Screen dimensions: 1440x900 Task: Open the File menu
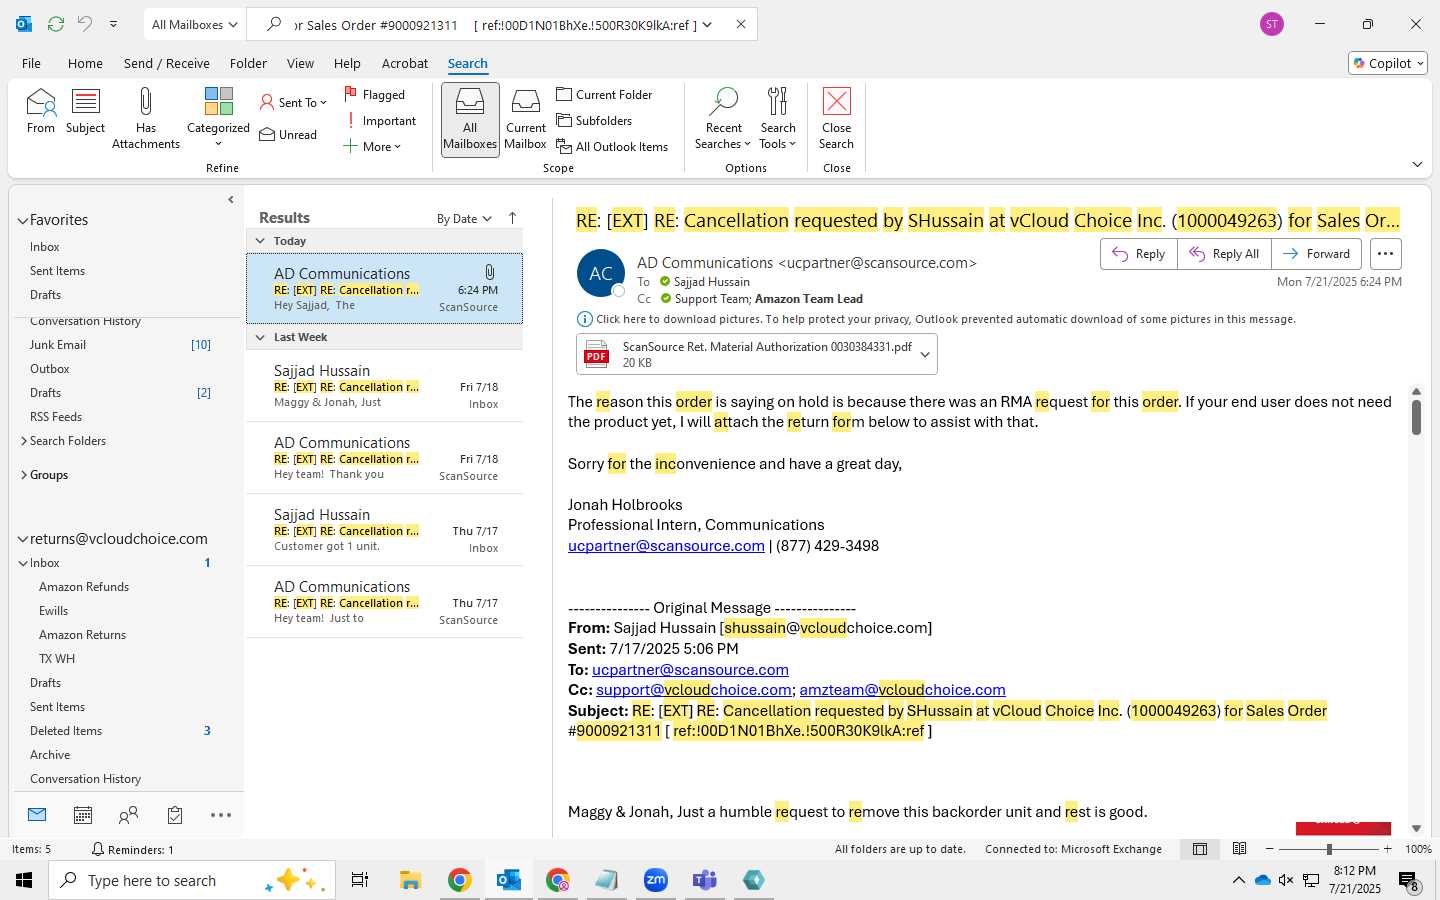[31, 63]
